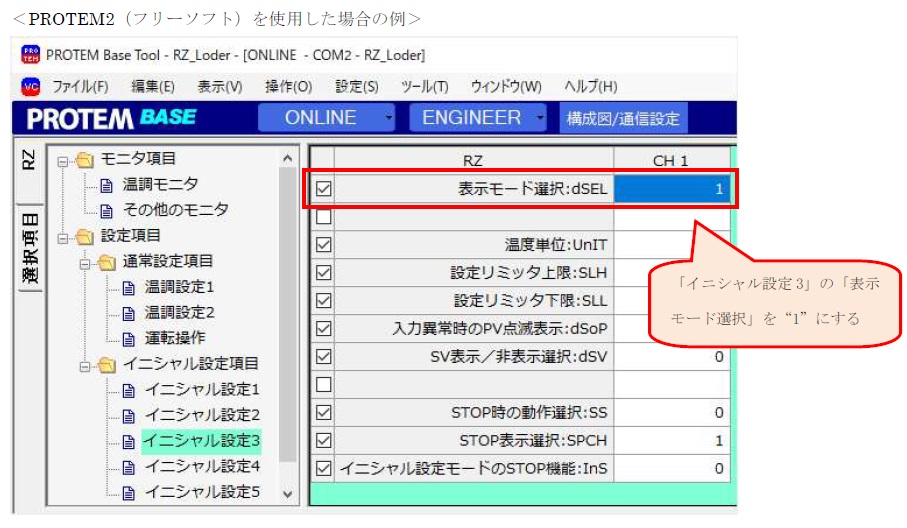The width and height of the screenshot is (907, 528).
Task: Uncheck the 設定リミッタ下限:SLL checkbox
Action: (323, 301)
